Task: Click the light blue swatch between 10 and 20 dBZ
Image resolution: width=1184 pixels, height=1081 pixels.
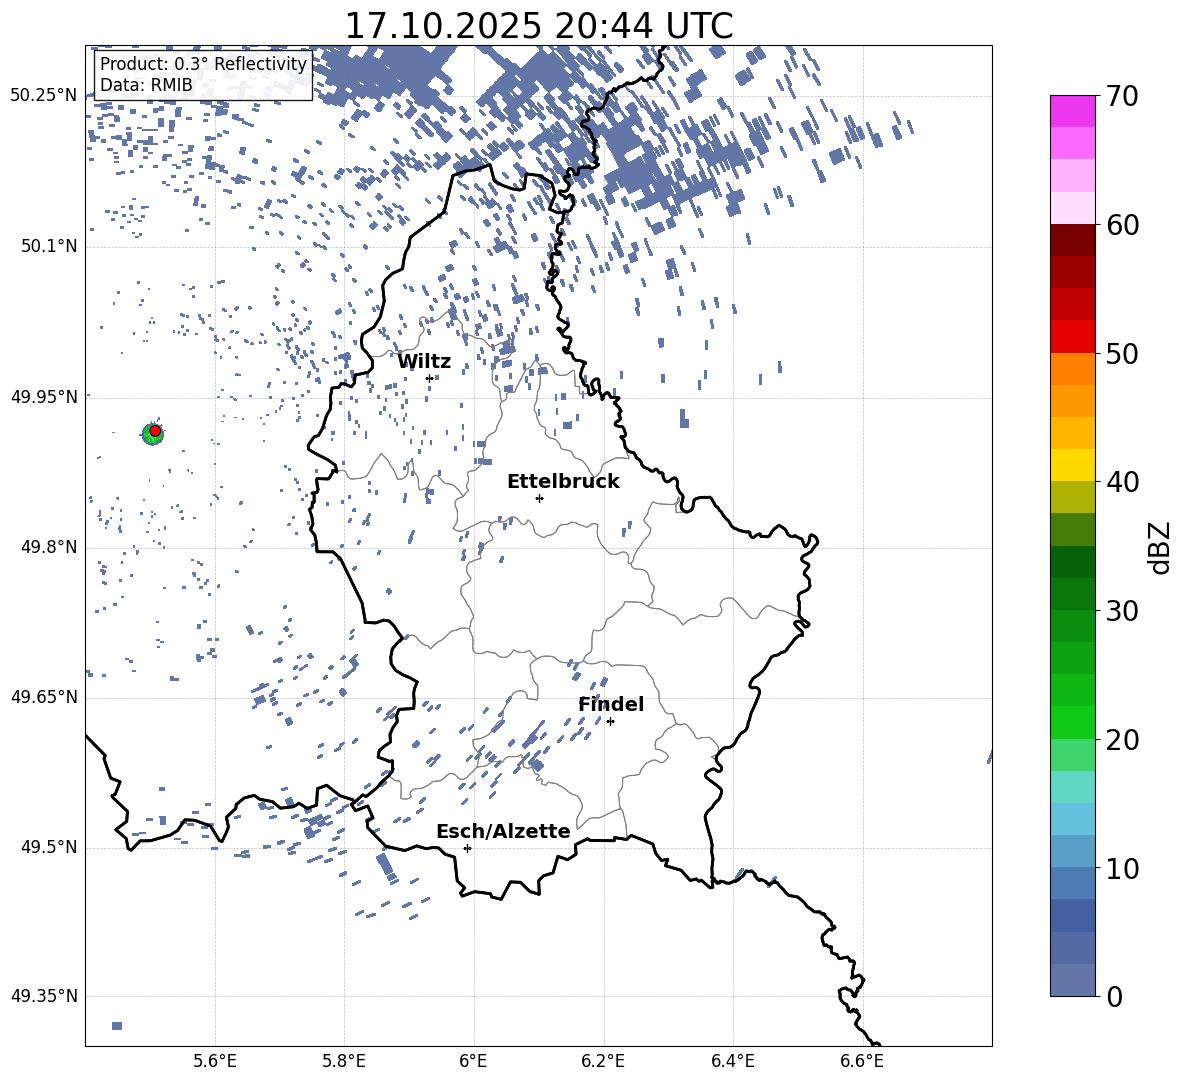Action: pyautogui.click(x=1073, y=819)
